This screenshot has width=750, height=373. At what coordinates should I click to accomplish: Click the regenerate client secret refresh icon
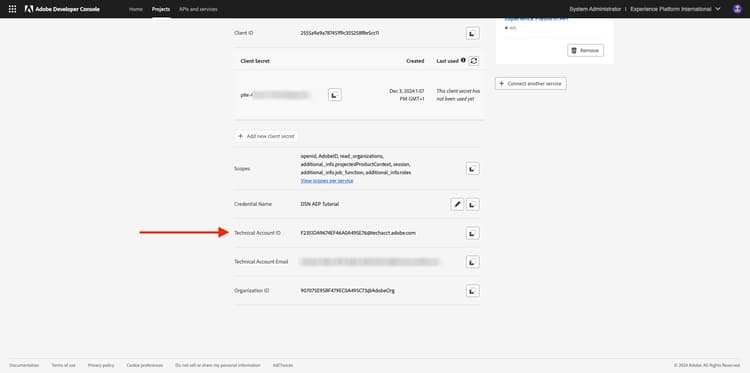tap(474, 61)
